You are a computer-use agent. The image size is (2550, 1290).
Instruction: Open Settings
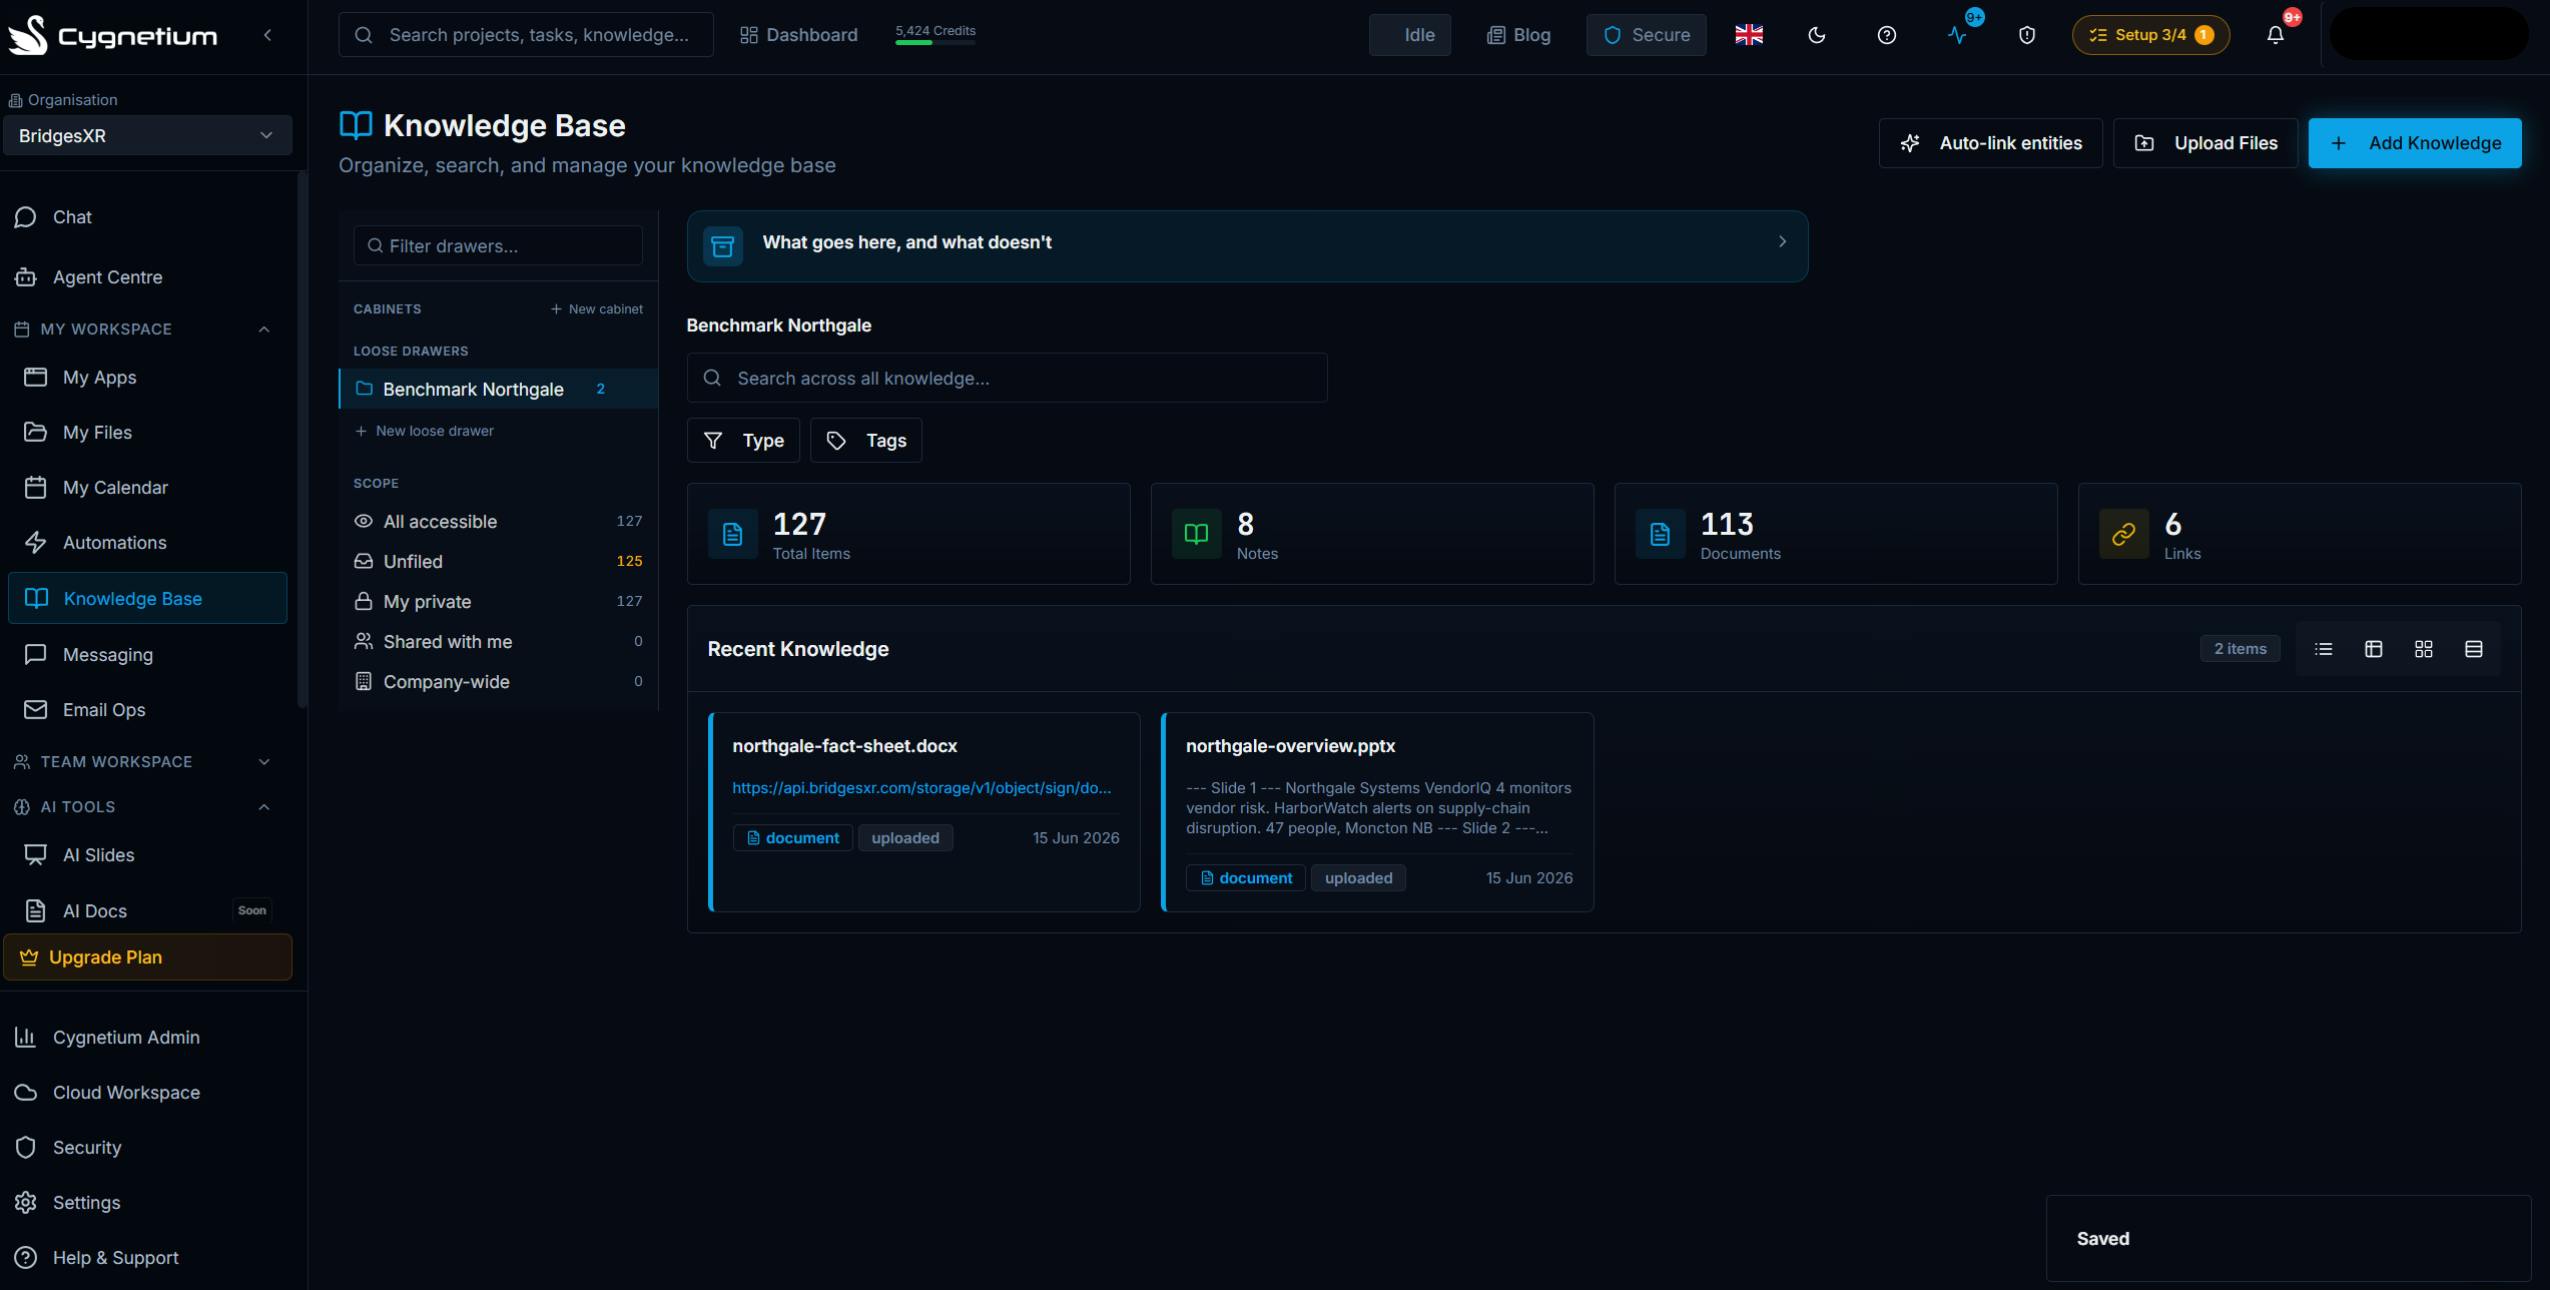148,1202
